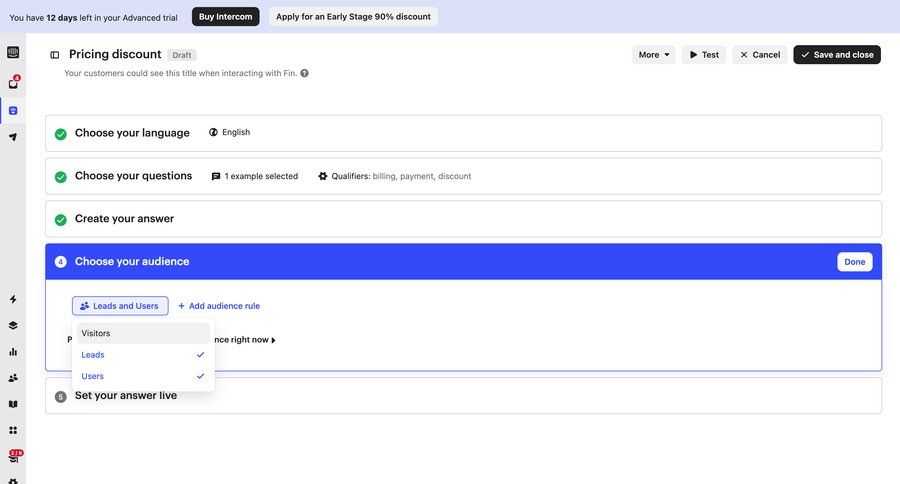Viewport: 900px width, 484px height.
Task: Open the book Knowledge icon in sidebar
Action: click(x=13, y=405)
